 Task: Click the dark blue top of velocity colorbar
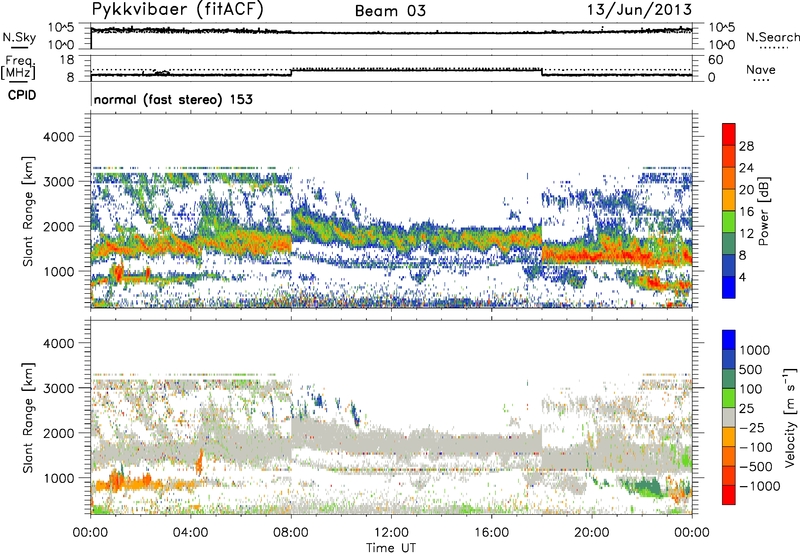tap(729, 339)
